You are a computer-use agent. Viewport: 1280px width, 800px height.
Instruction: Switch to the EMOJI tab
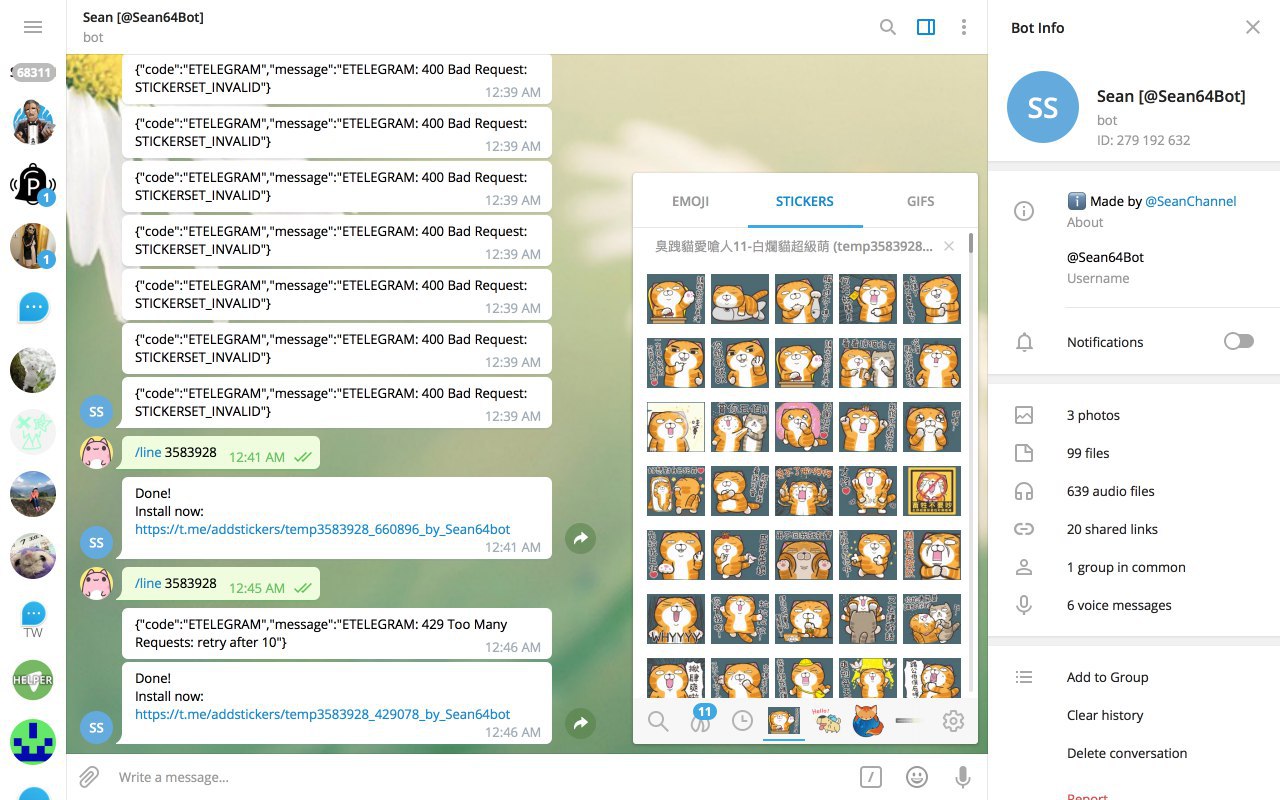click(690, 201)
